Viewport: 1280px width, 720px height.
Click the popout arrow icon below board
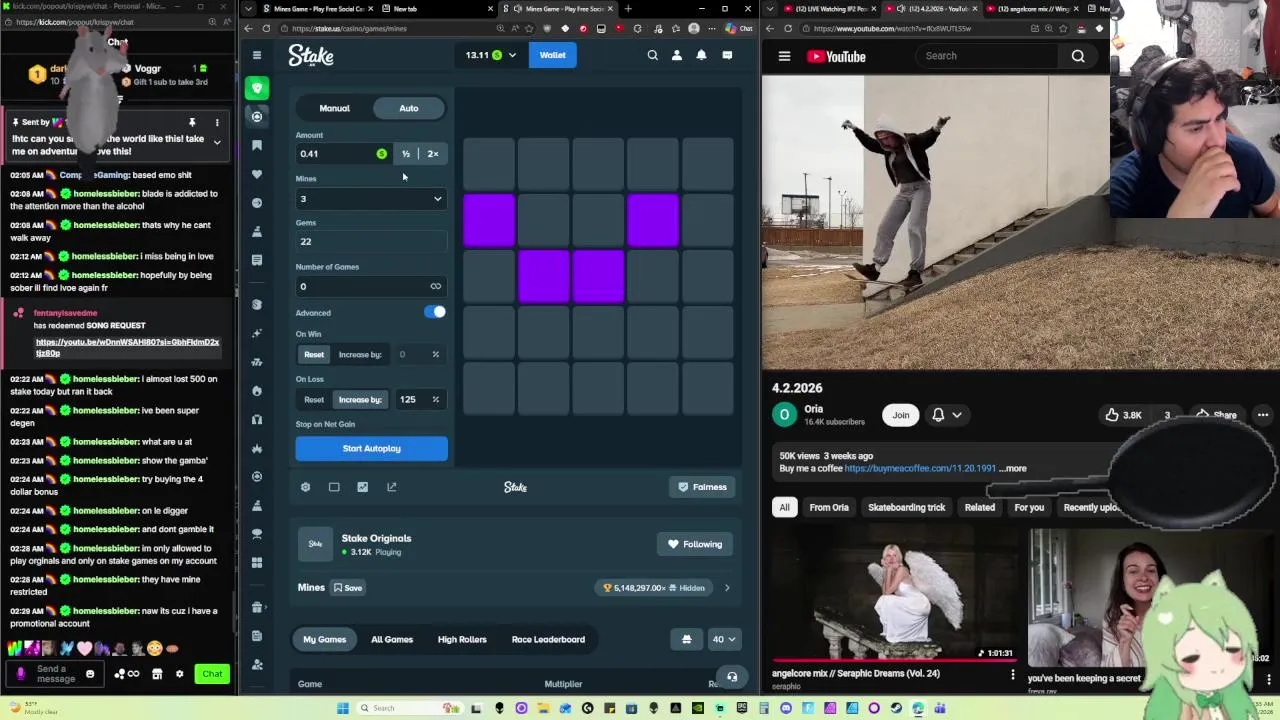pyautogui.click(x=392, y=487)
